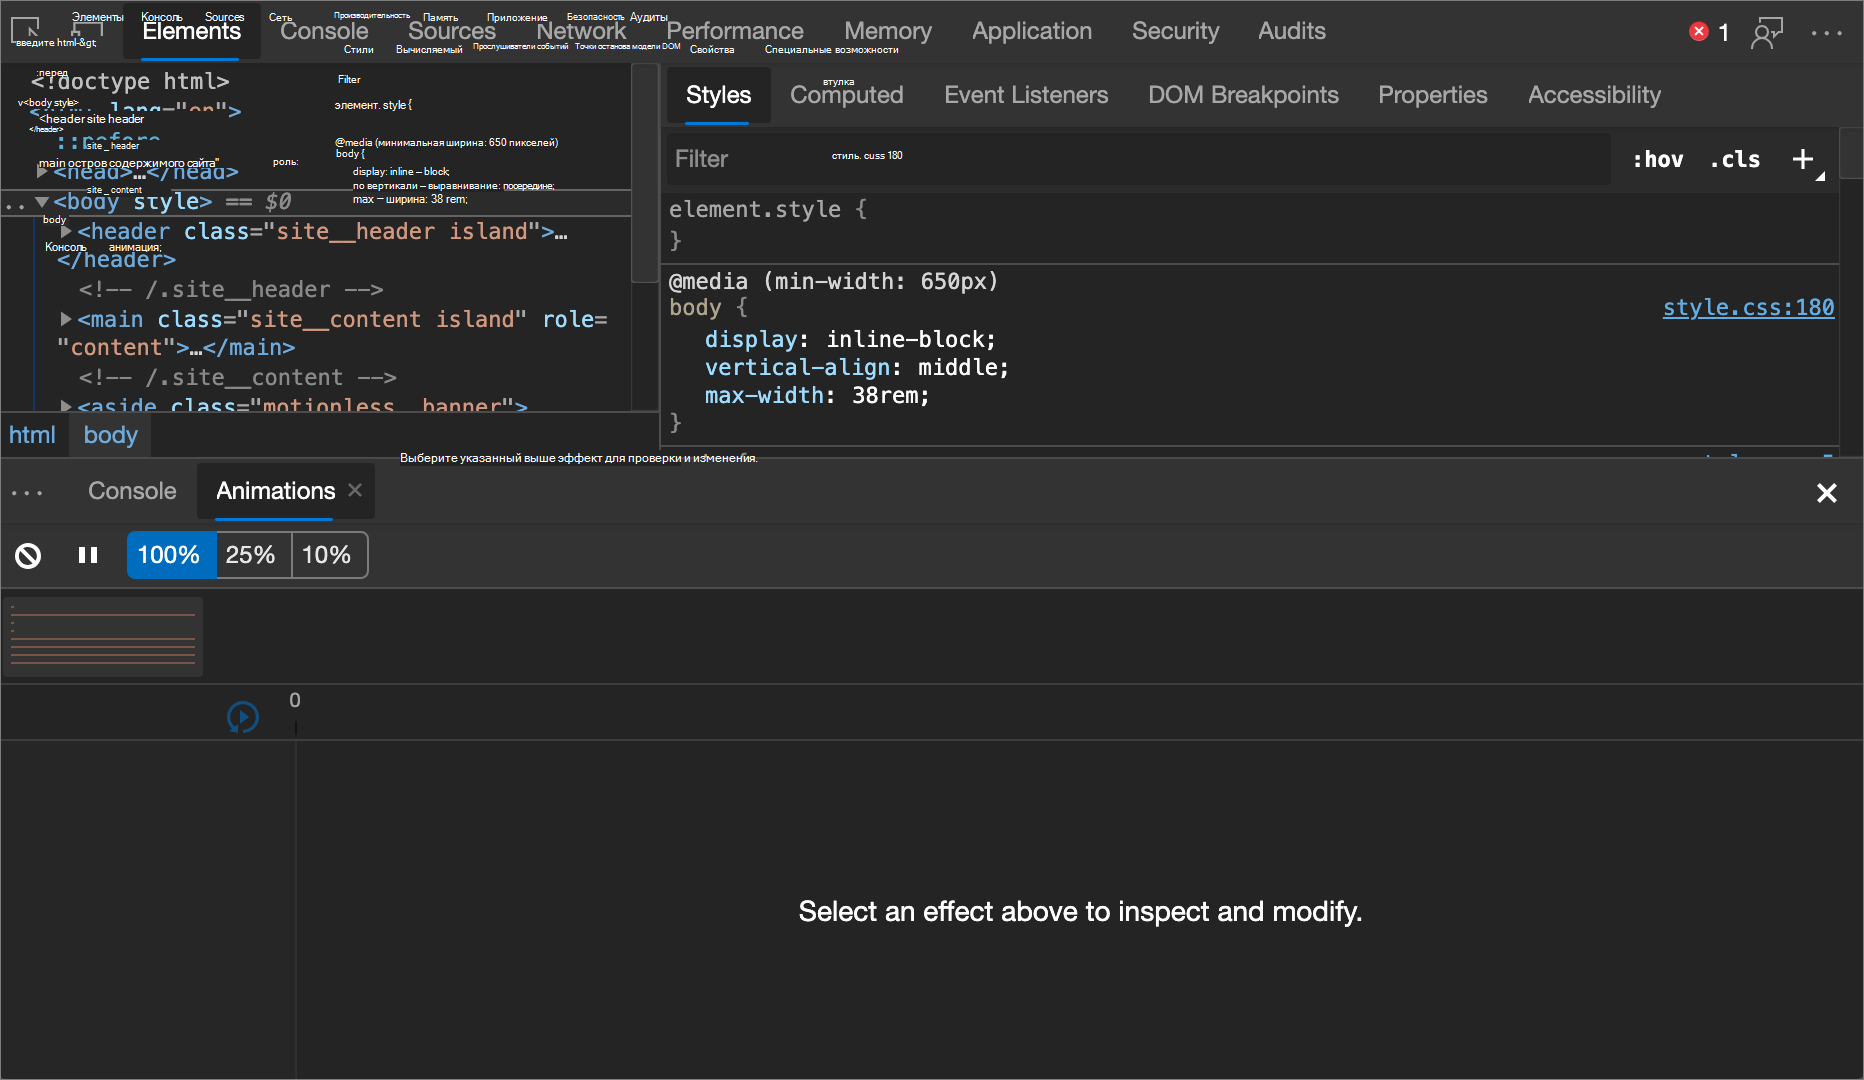1864x1080 pixels.
Task: Expand the main site__content node
Action: coord(66,319)
